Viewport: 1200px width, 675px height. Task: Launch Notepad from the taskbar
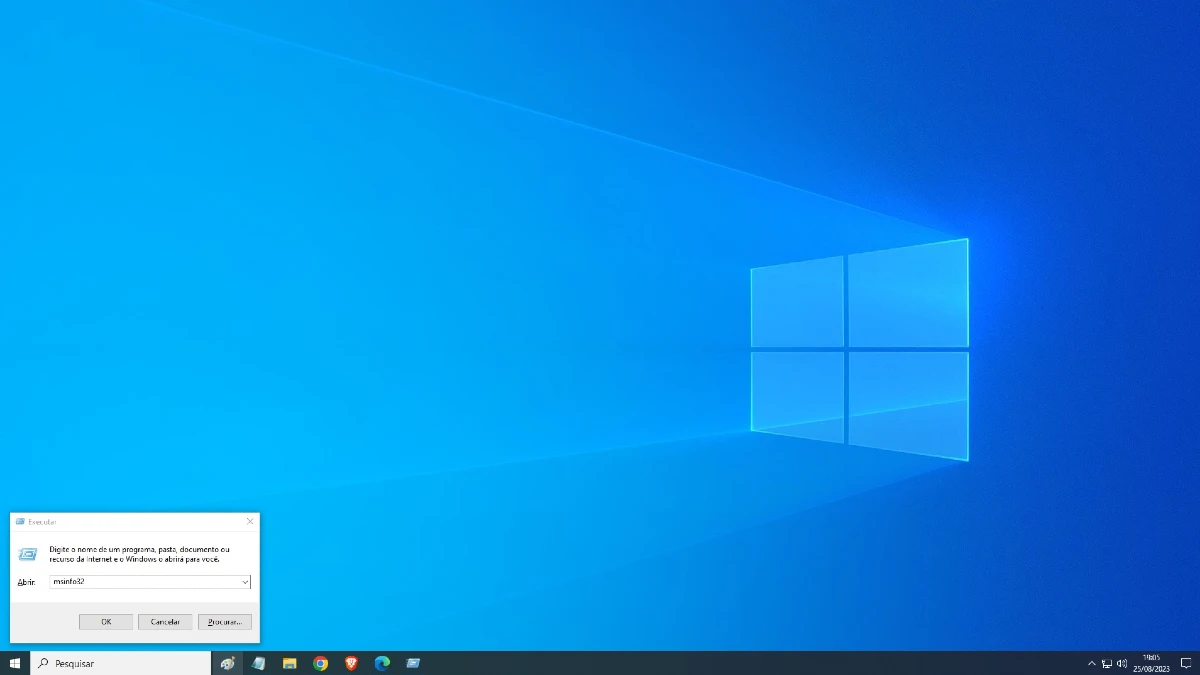pyautogui.click(x=259, y=662)
